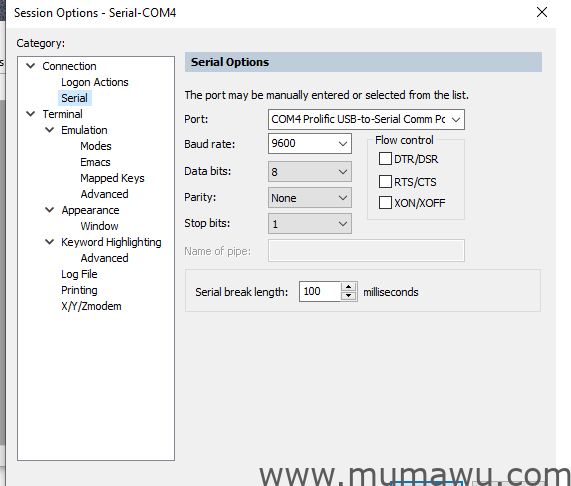Open the Mapped Keys settings
The height and width of the screenshot is (486, 571).
point(112,178)
